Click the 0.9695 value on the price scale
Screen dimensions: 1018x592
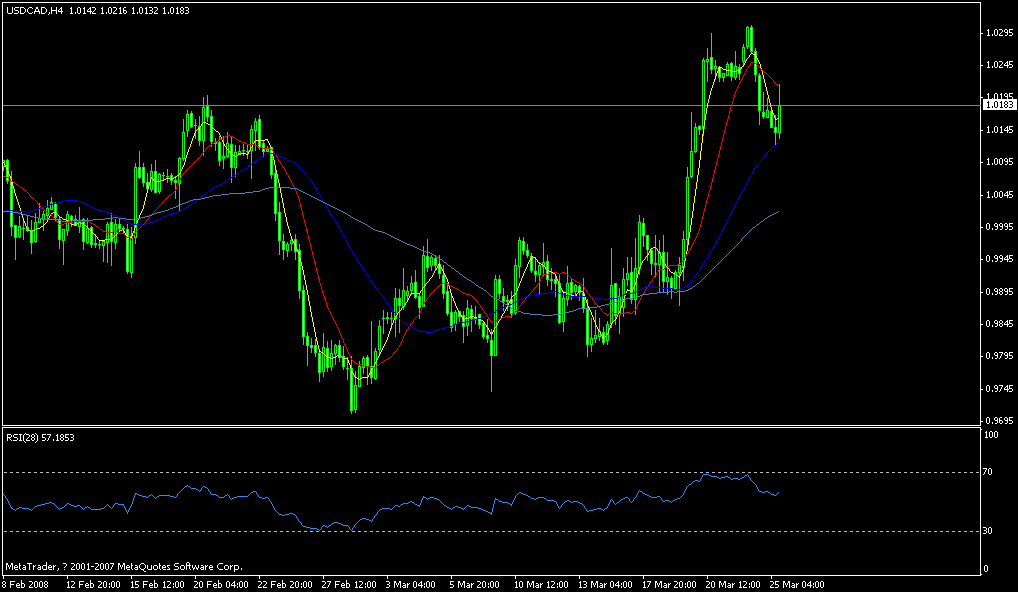point(999,423)
